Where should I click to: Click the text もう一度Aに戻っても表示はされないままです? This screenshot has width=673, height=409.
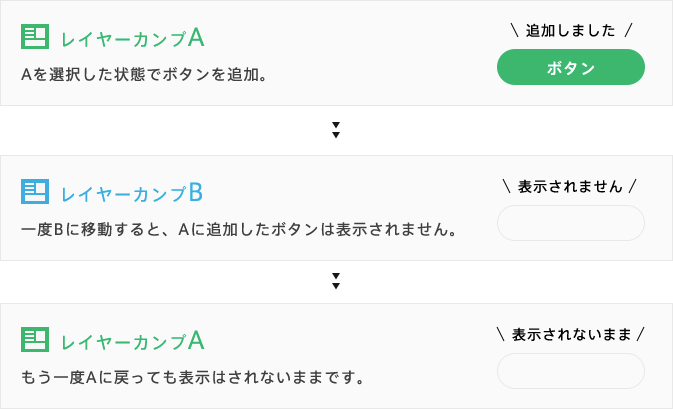191,378
